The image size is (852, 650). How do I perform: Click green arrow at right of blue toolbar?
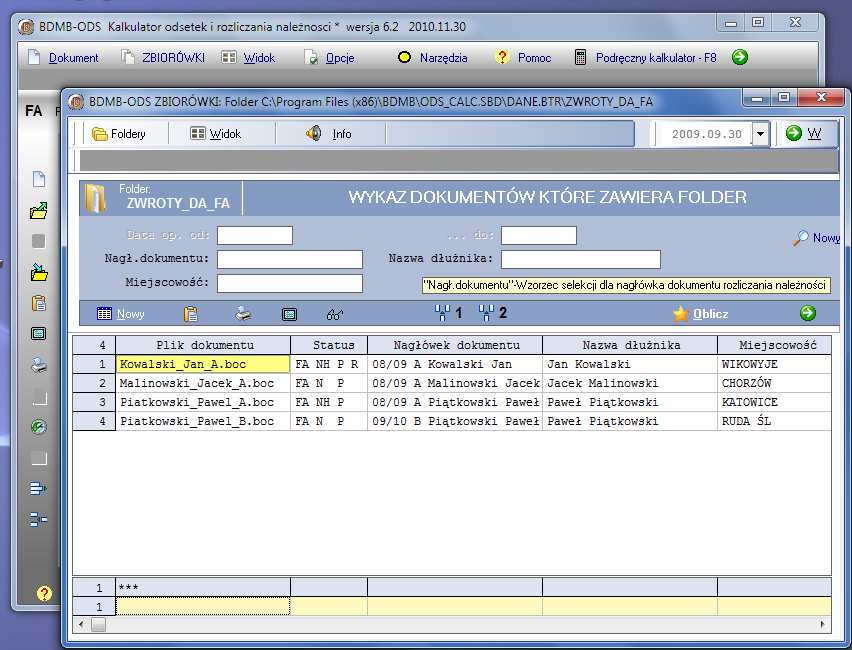pos(808,312)
